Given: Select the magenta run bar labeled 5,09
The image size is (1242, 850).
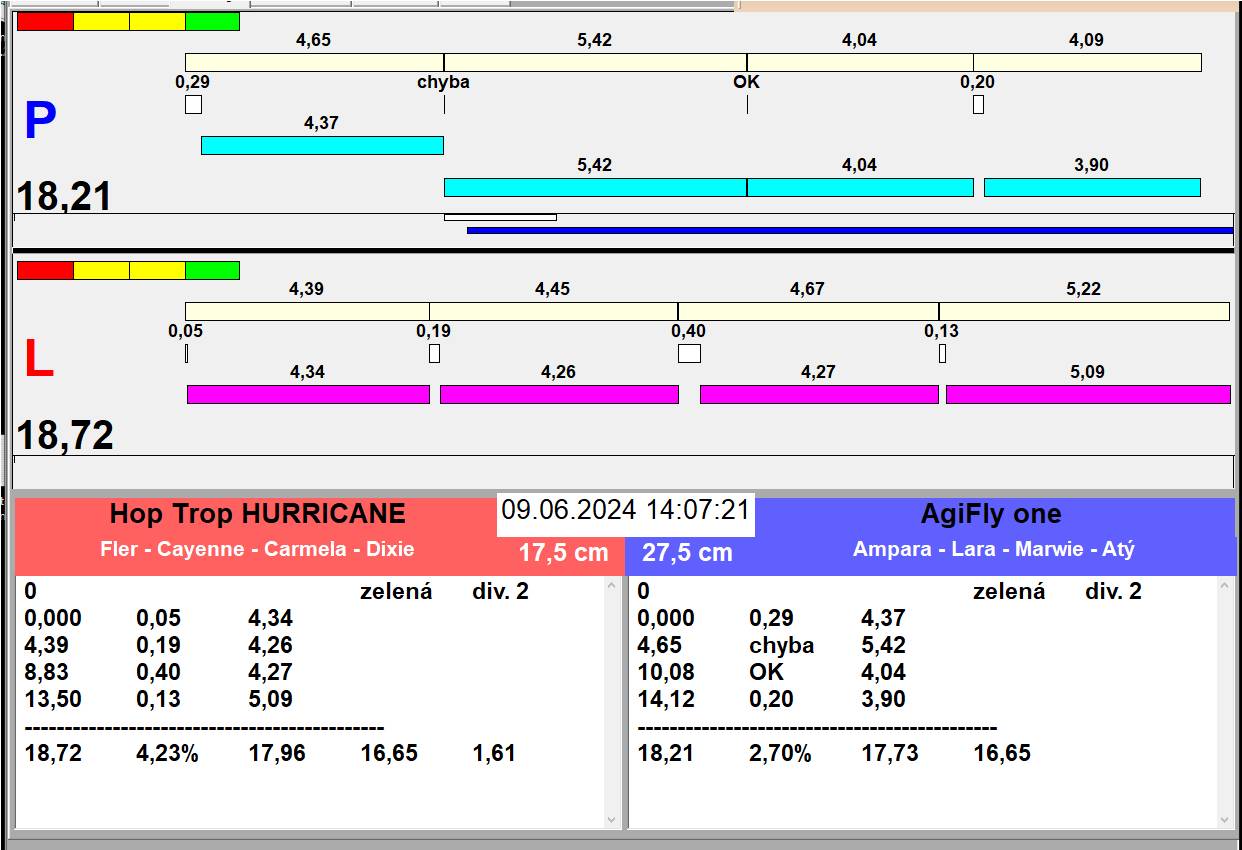Looking at the screenshot, I should tap(1088, 394).
